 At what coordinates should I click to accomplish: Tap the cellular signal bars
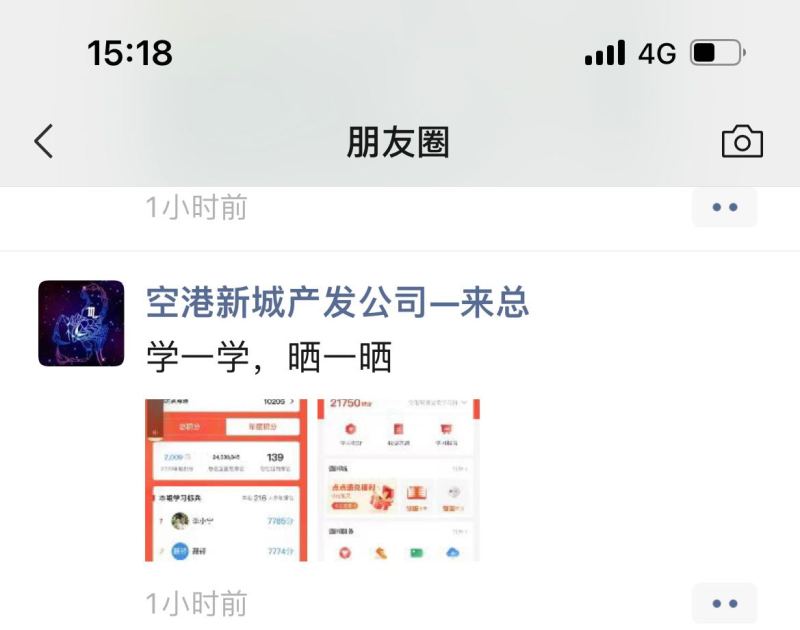coord(605,53)
